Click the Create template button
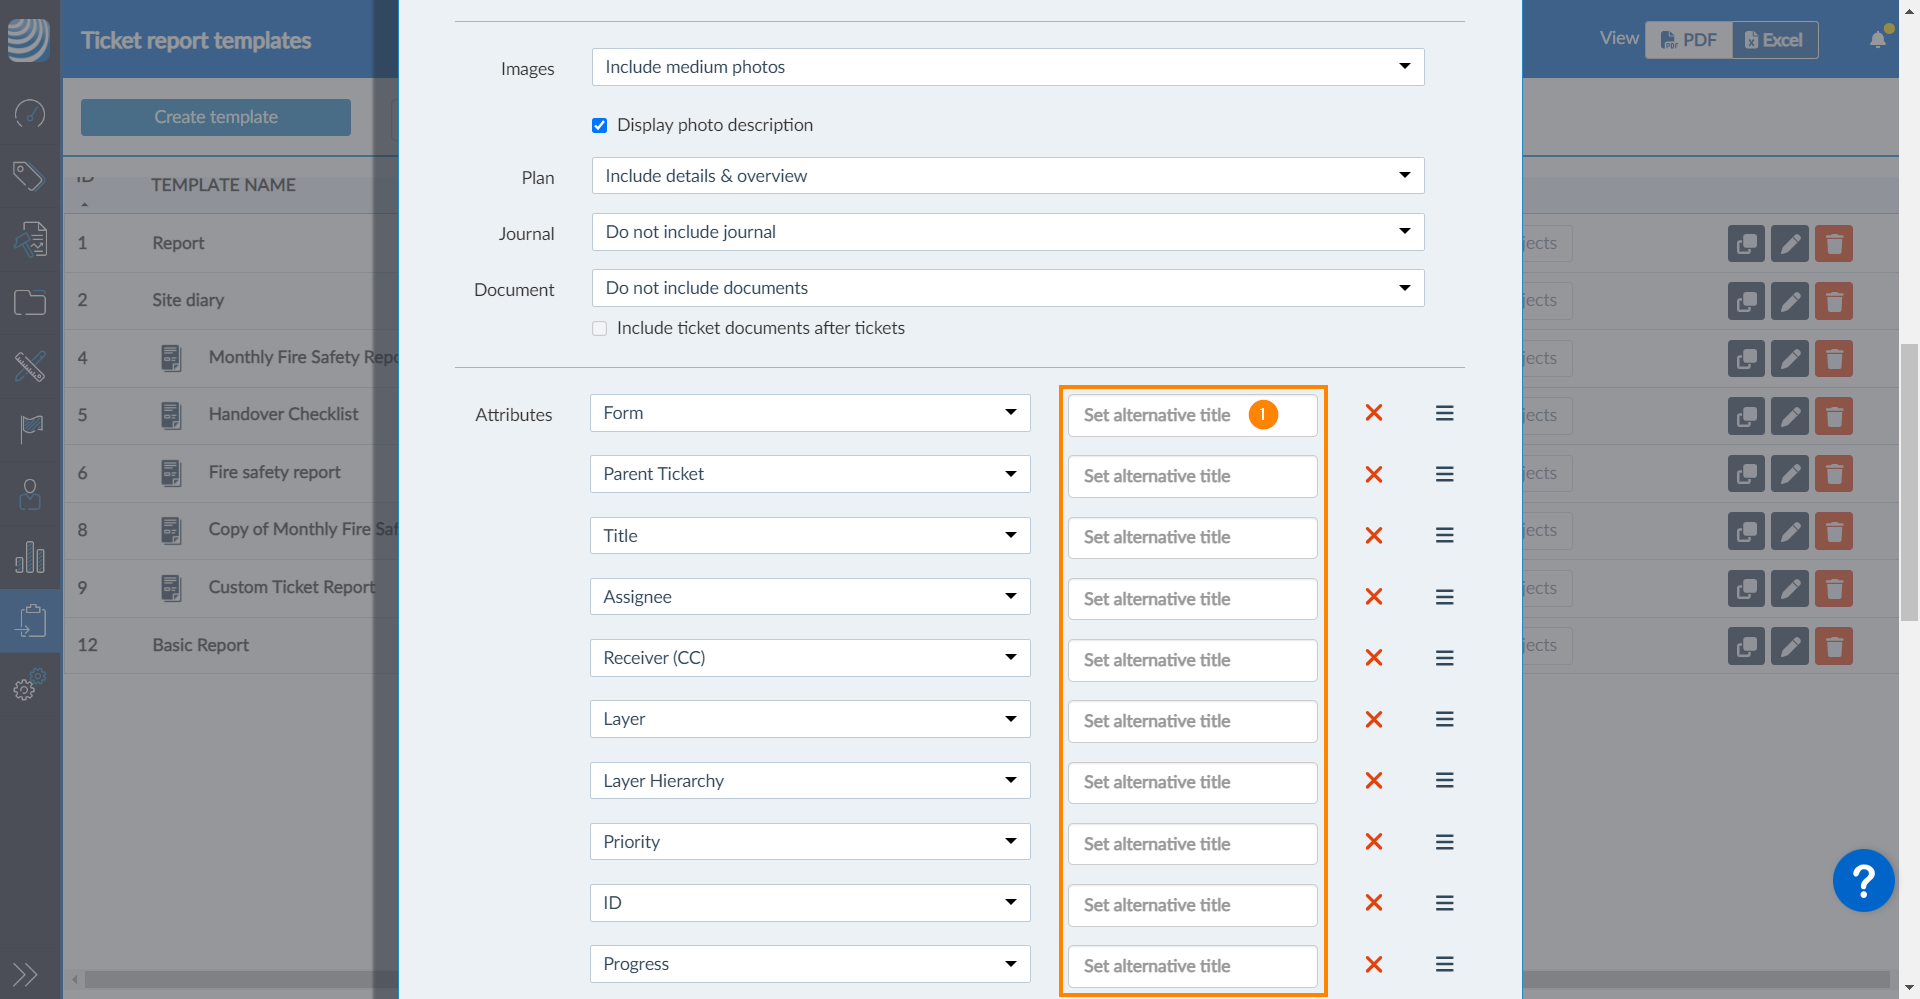The image size is (1920, 999). coord(216,117)
